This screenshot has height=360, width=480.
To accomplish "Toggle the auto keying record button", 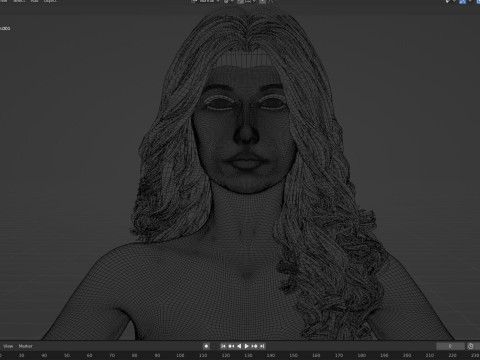I will pos(206,346).
